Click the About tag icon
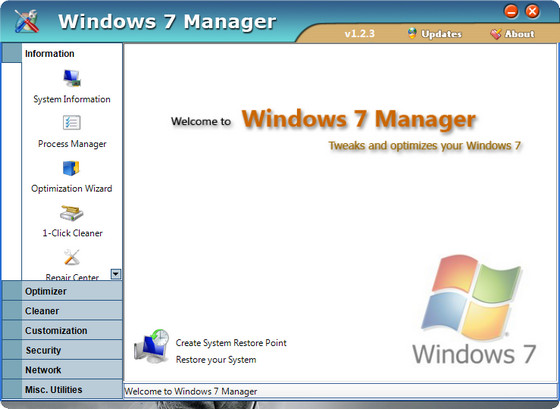The image size is (560, 409). pos(496,34)
